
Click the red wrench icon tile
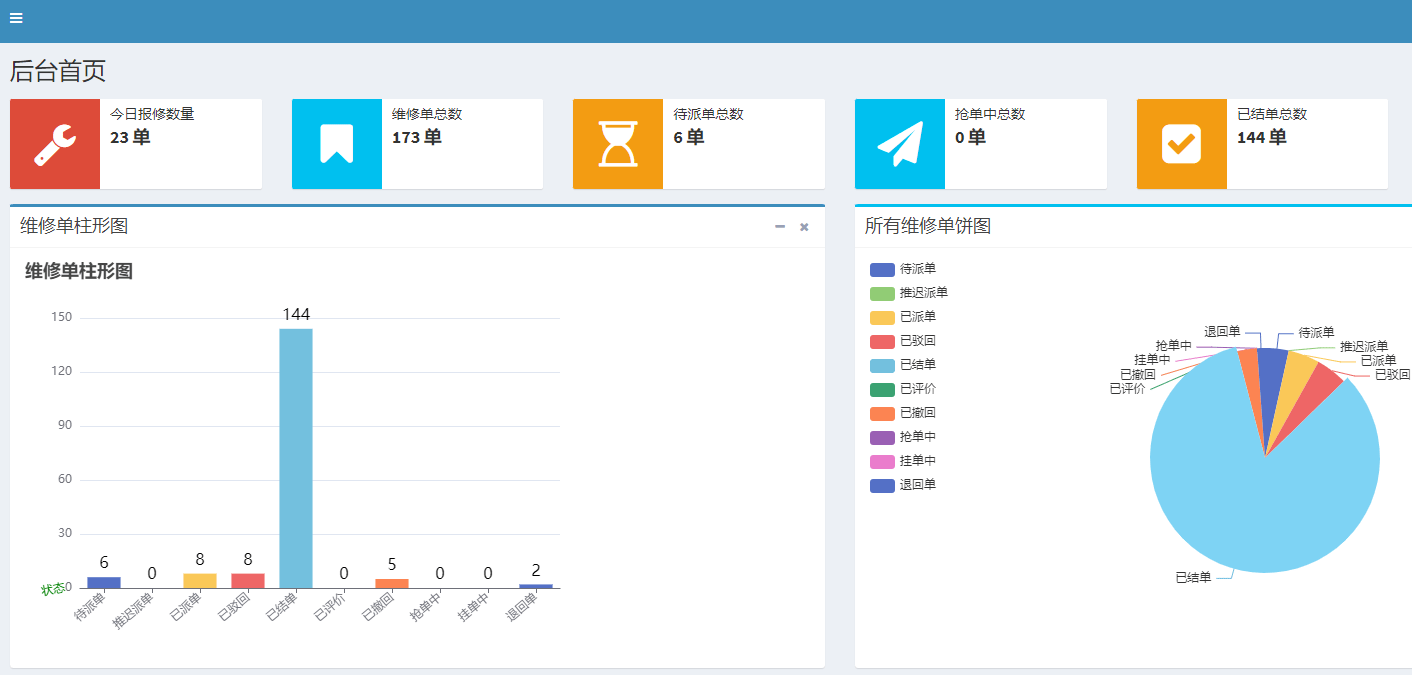coord(55,144)
